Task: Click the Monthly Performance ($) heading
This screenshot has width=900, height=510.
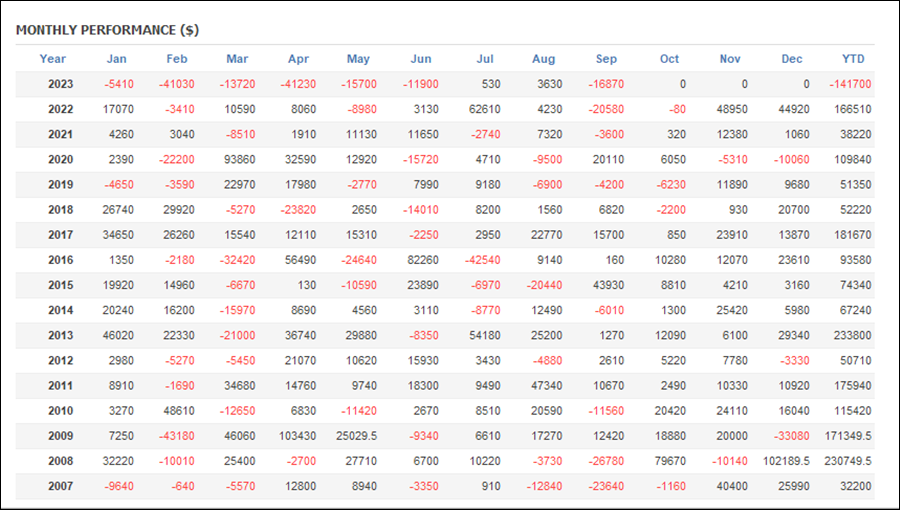Action: point(107,30)
